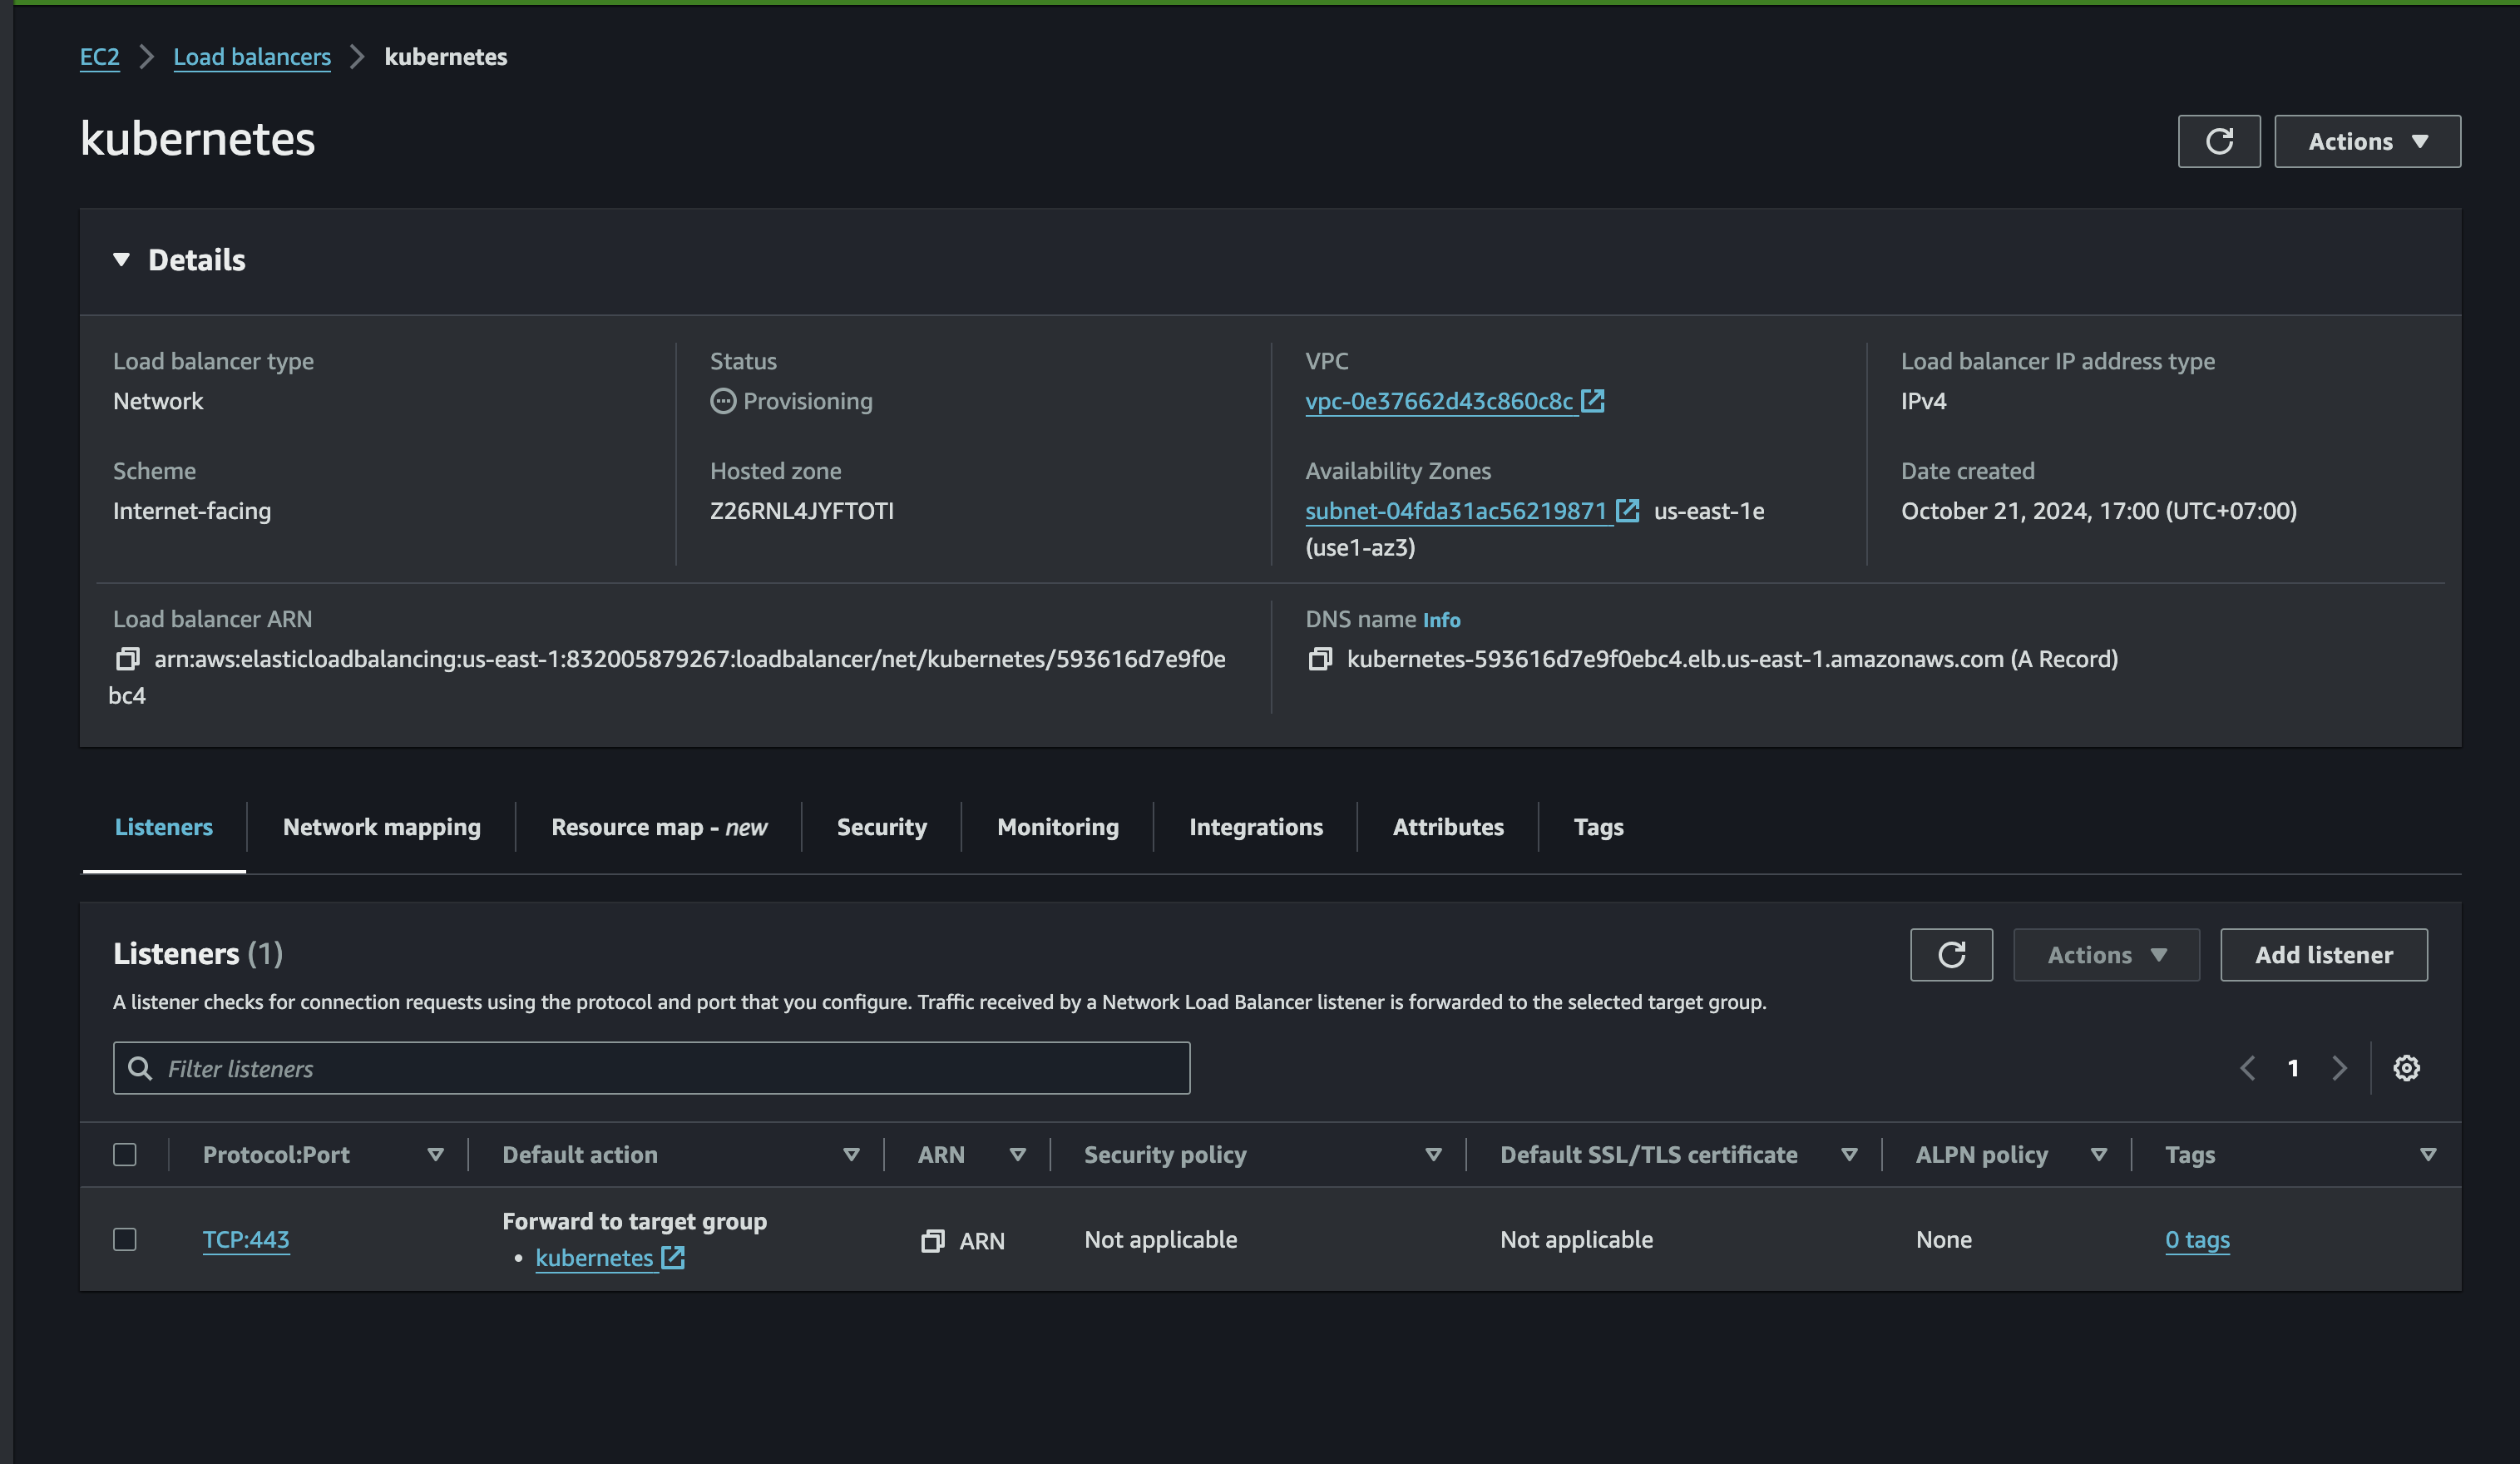Open the top Actions dropdown menu
The image size is (2520, 1464).
point(2367,141)
